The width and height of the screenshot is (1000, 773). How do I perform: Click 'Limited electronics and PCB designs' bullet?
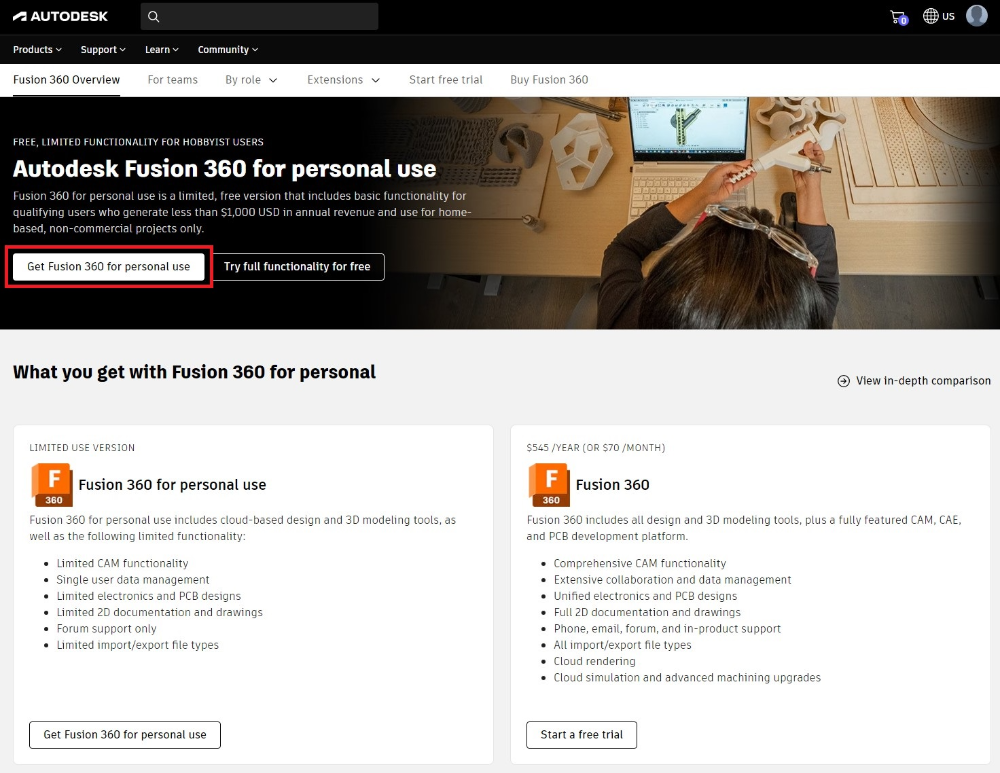coord(149,596)
